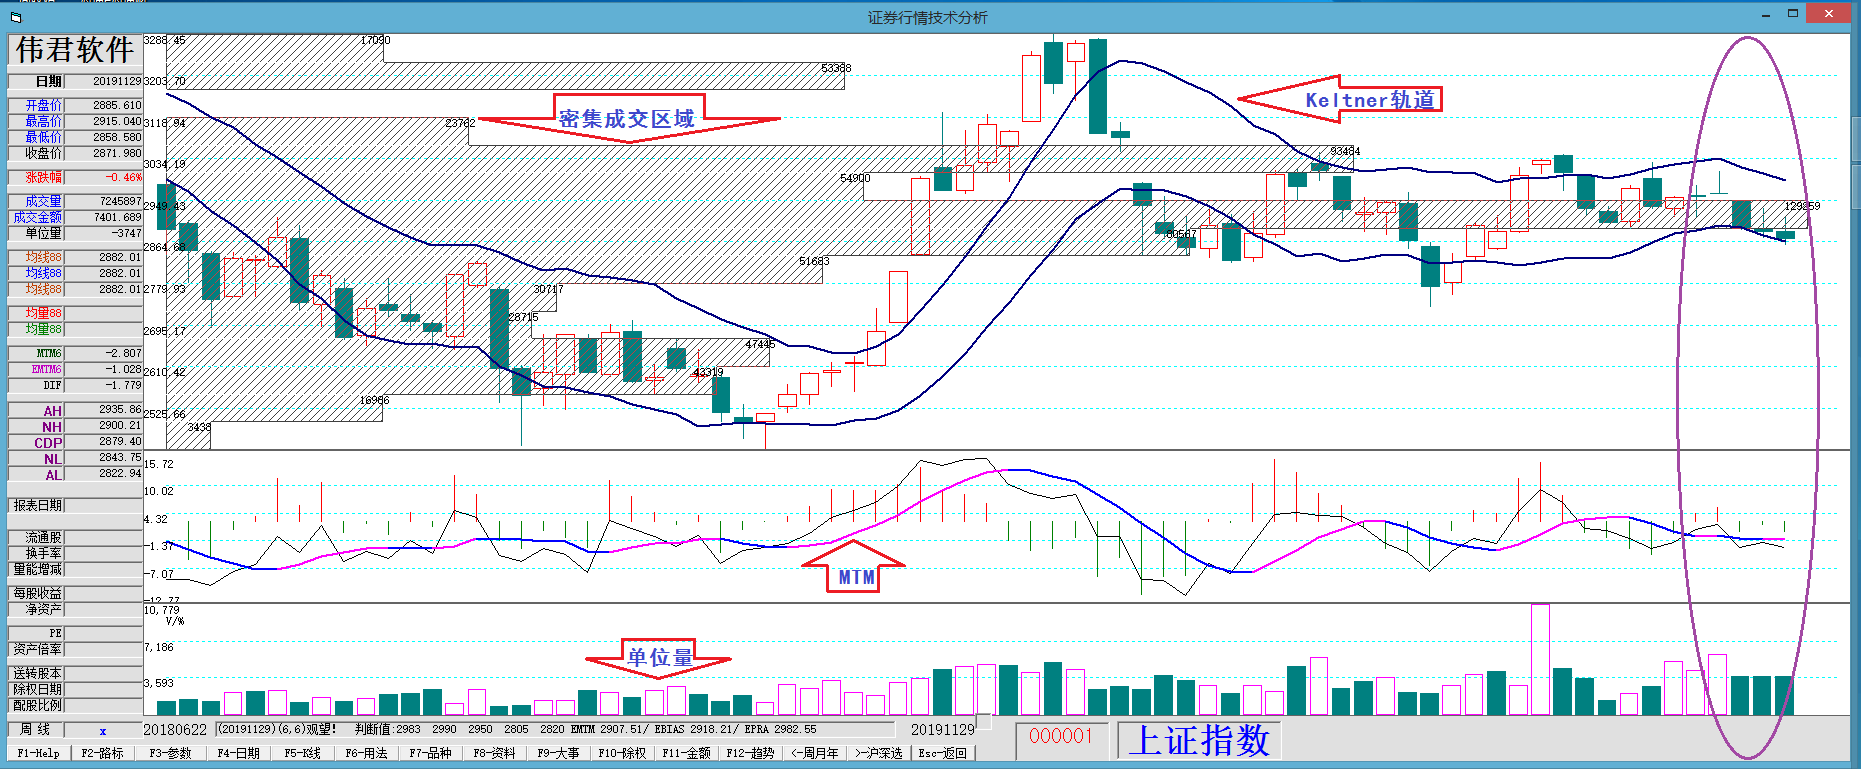Toggle F10-除权 ex-rights button
The height and width of the screenshot is (769, 1861).
click(x=622, y=753)
